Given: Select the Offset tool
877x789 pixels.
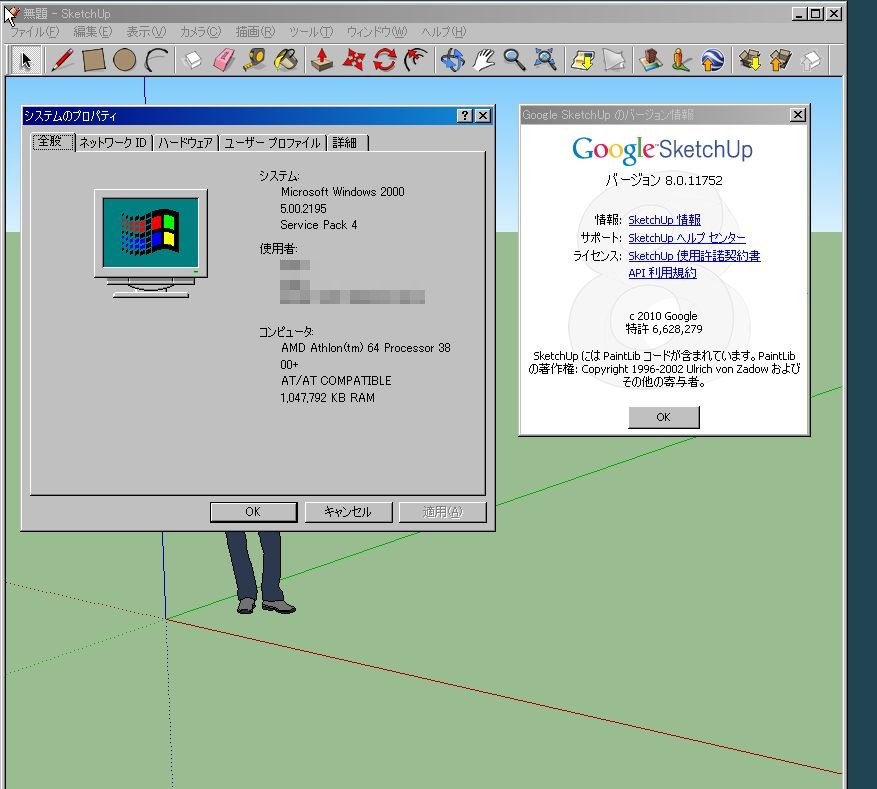Looking at the screenshot, I should [416, 60].
